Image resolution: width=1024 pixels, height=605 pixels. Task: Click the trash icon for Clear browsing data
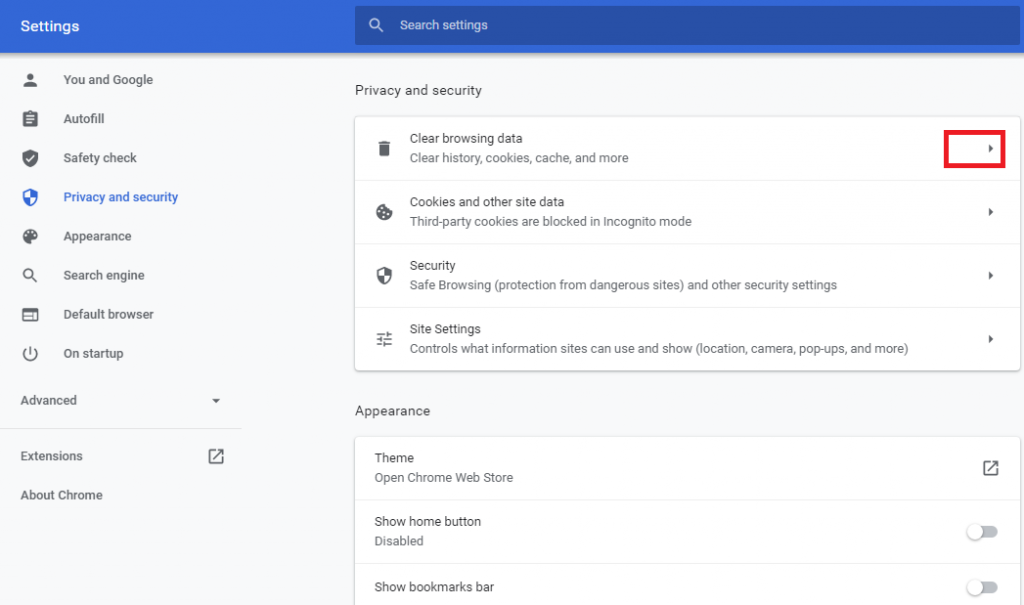[x=384, y=149]
